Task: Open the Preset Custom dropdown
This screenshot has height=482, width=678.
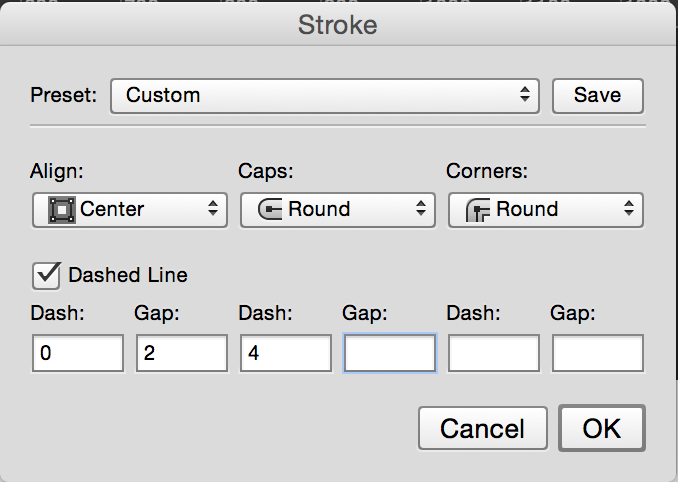Action: [325, 96]
